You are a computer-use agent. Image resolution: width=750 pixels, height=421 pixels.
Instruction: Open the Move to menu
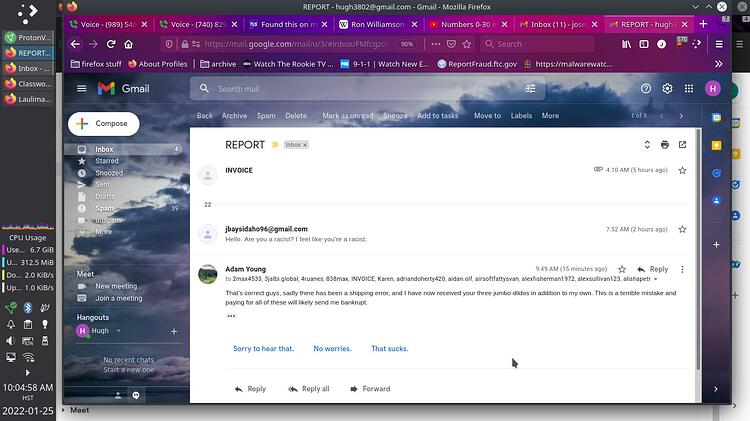pos(487,116)
